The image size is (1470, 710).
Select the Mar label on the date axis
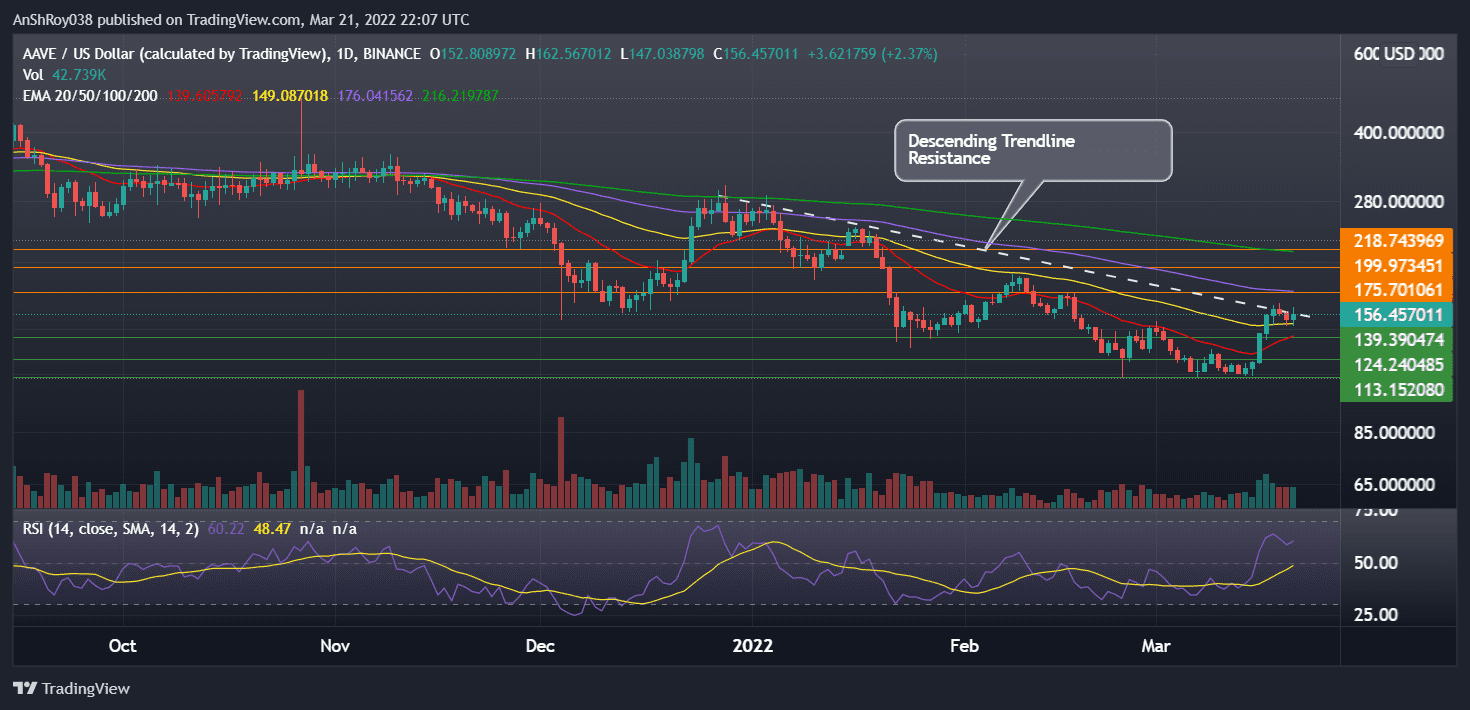1156,647
